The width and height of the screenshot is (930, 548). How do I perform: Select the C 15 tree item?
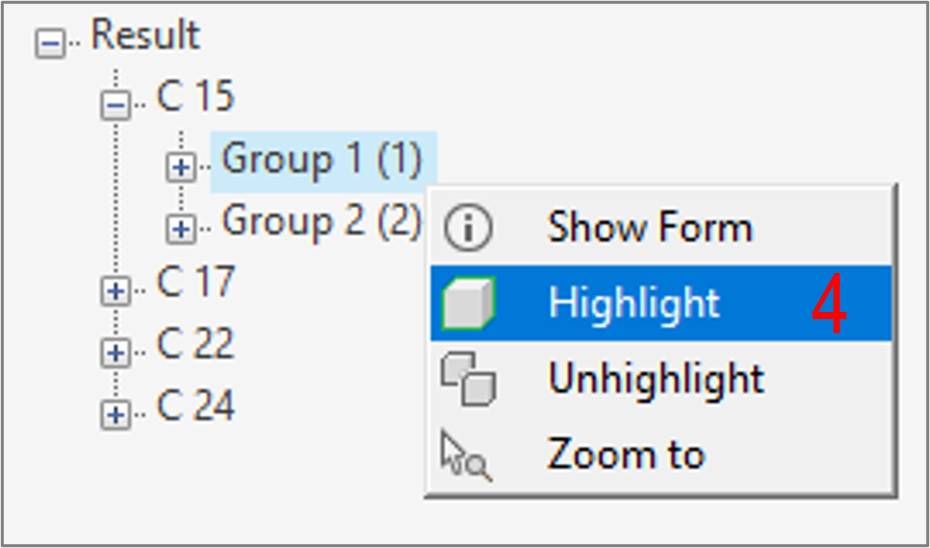195,97
